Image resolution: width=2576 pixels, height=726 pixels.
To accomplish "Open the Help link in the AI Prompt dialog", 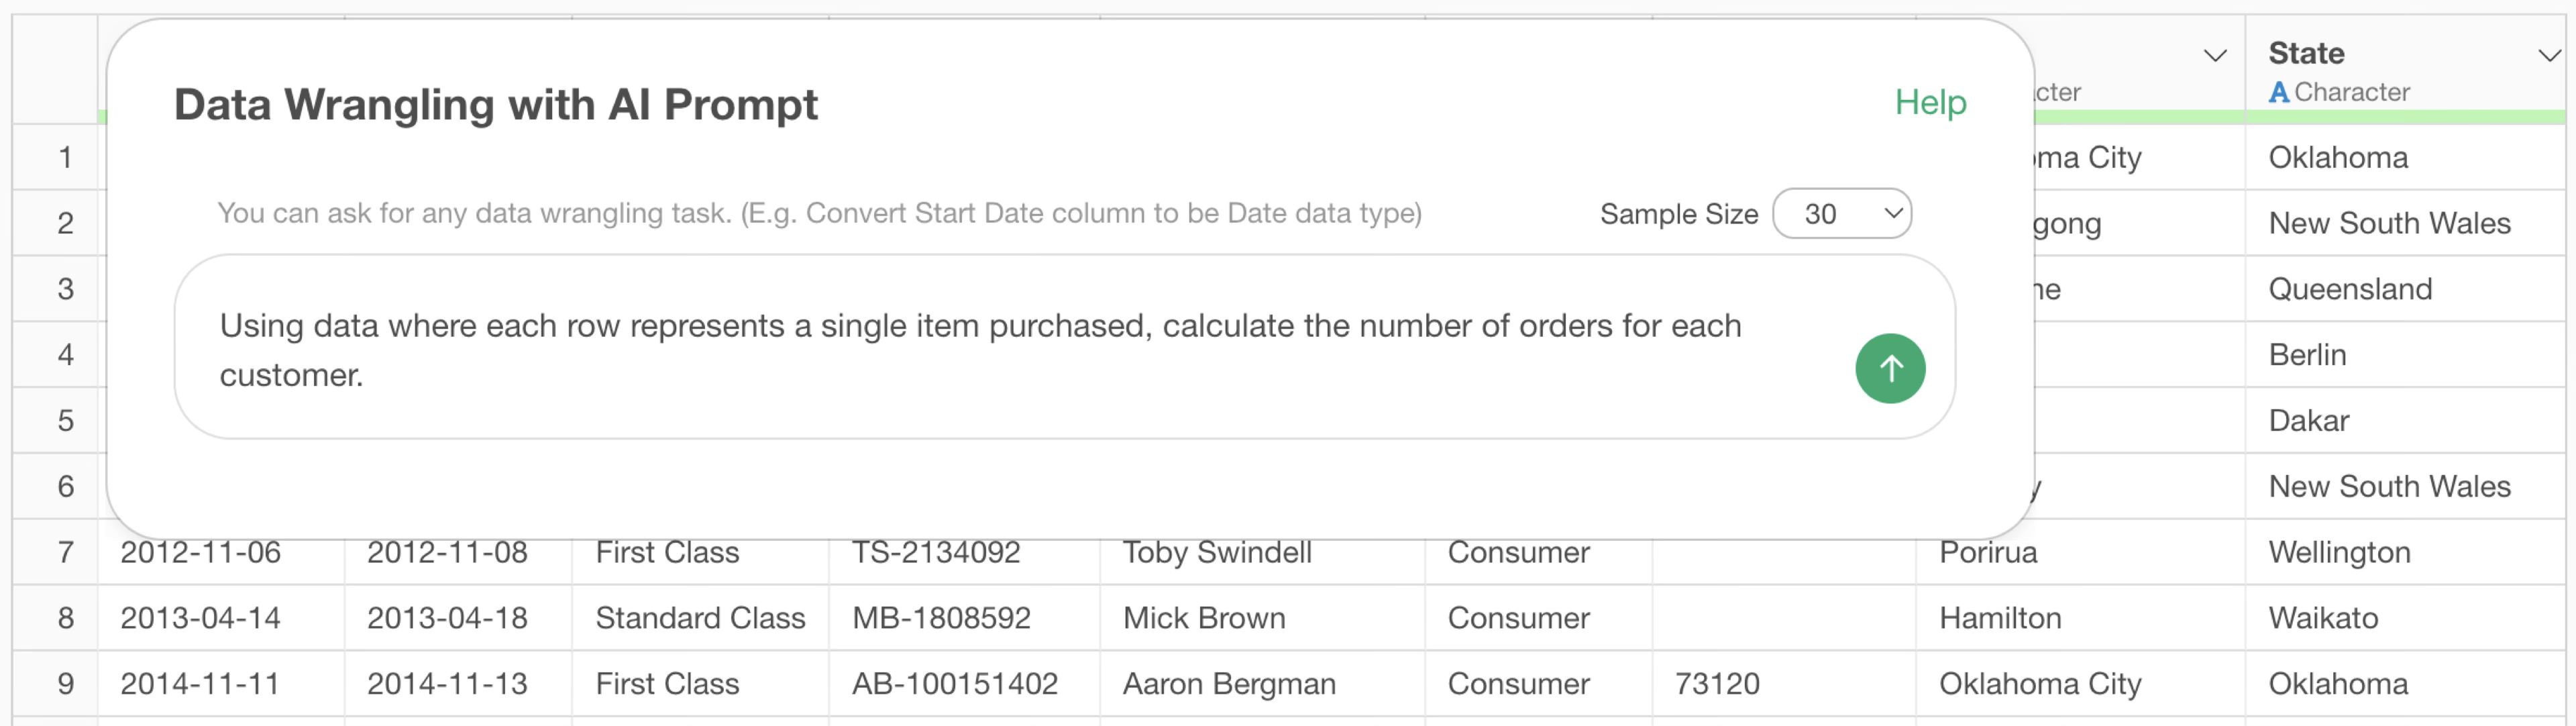I will (1929, 102).
